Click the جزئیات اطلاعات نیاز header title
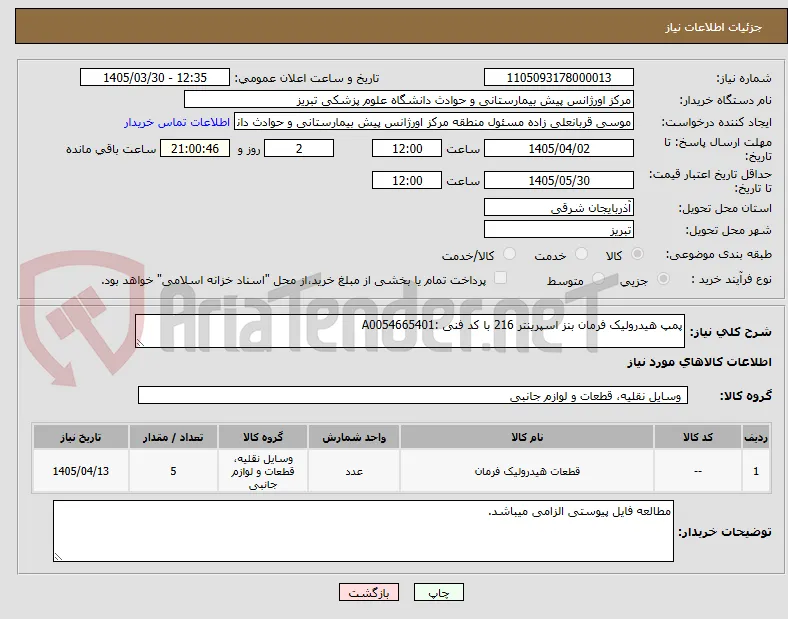 pyautogui.click(x=714, y=27)
